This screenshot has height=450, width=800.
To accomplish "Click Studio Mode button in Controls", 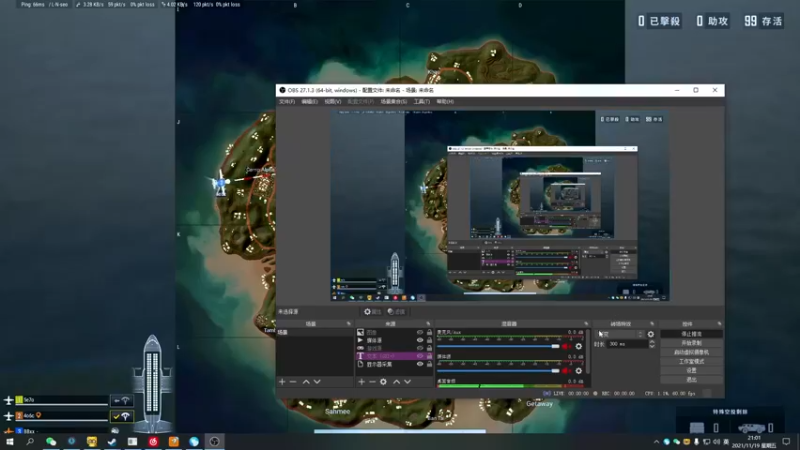I will [691, 361].
